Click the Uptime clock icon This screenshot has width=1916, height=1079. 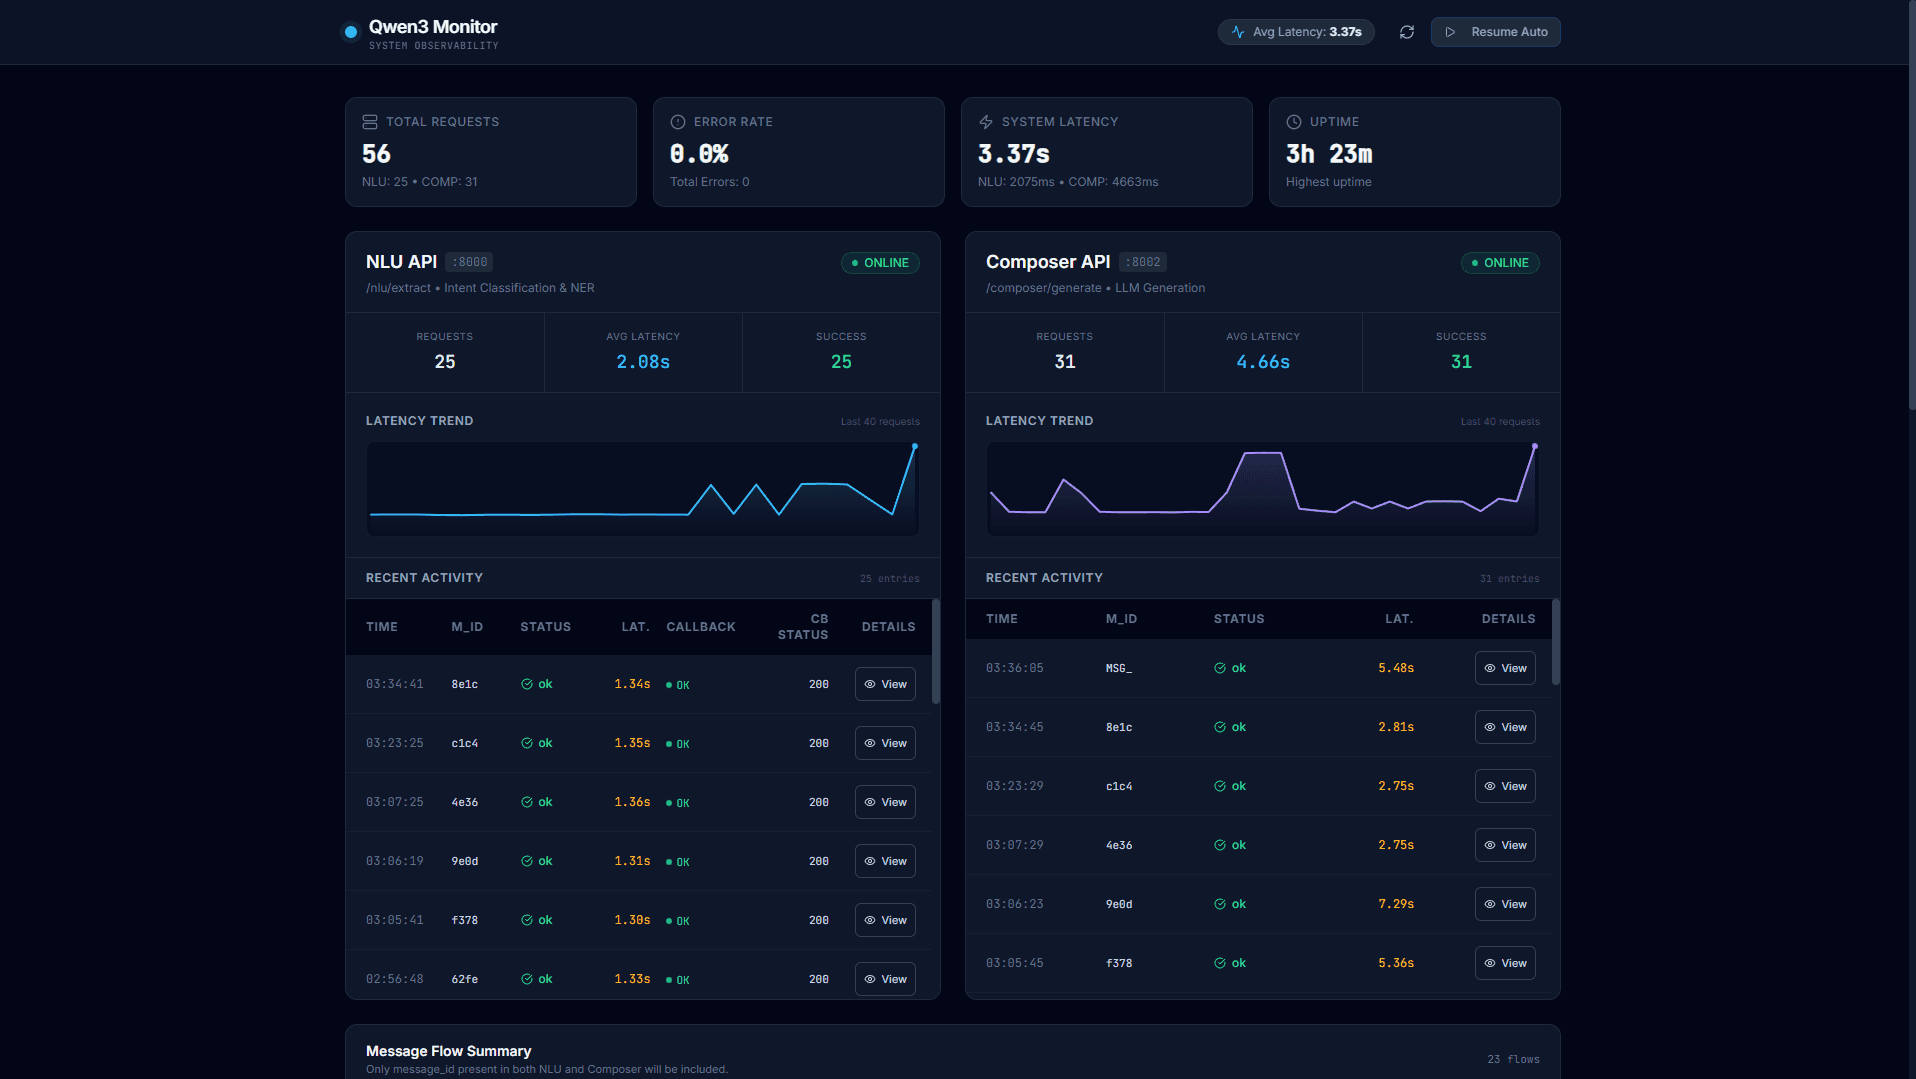click(1293, 122)
